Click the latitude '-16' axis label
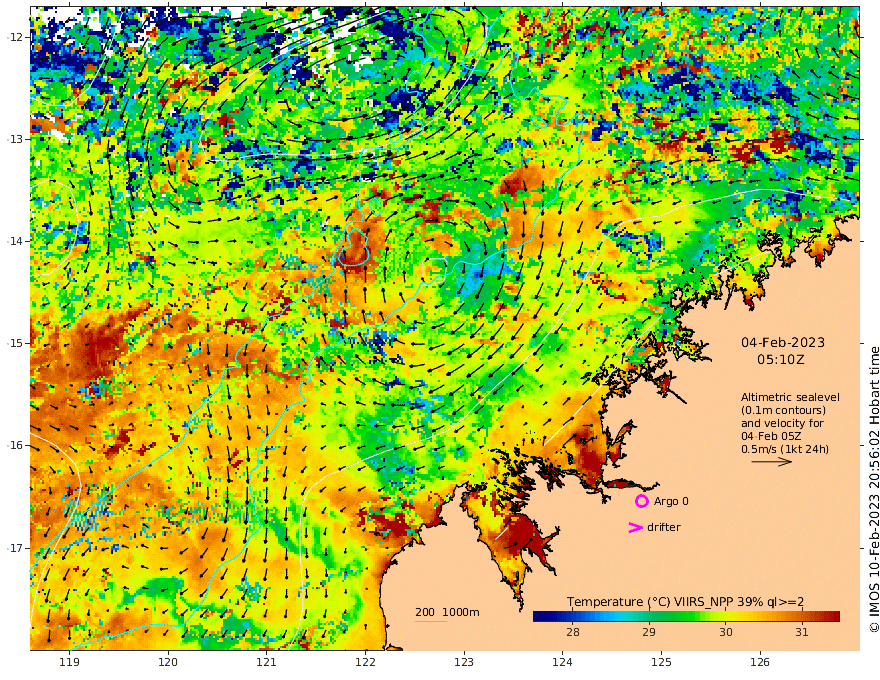 [16, 445]
